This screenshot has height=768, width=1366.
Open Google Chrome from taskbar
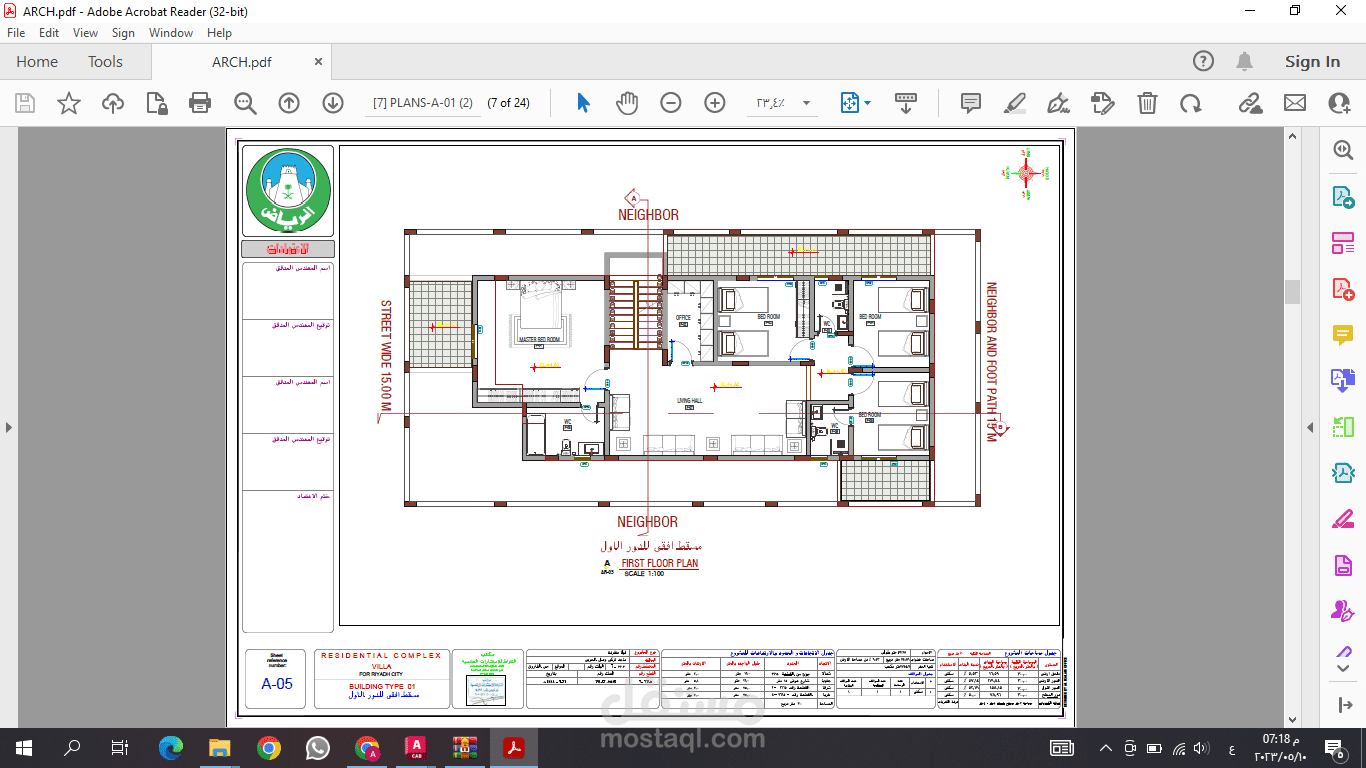tap(268, 747)
